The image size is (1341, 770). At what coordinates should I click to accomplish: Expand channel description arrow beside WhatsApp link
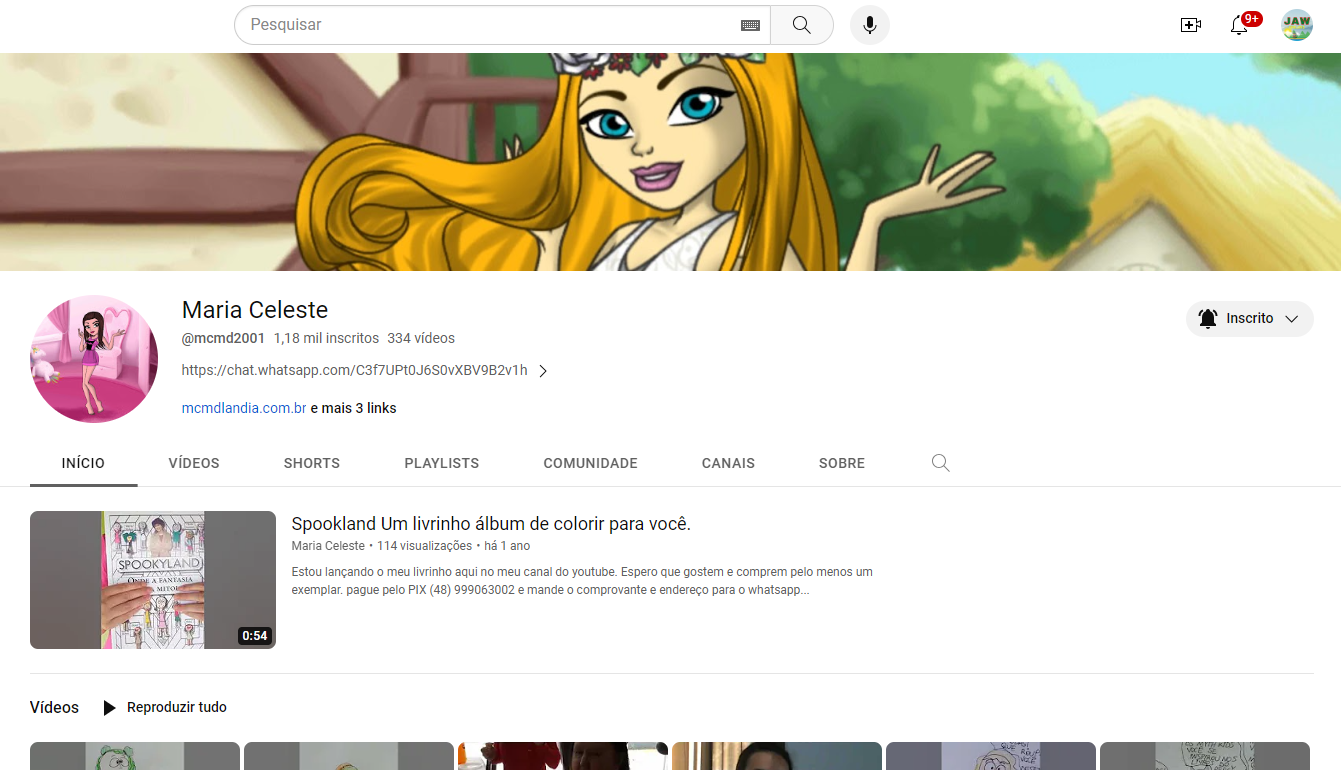click(543, 371)
